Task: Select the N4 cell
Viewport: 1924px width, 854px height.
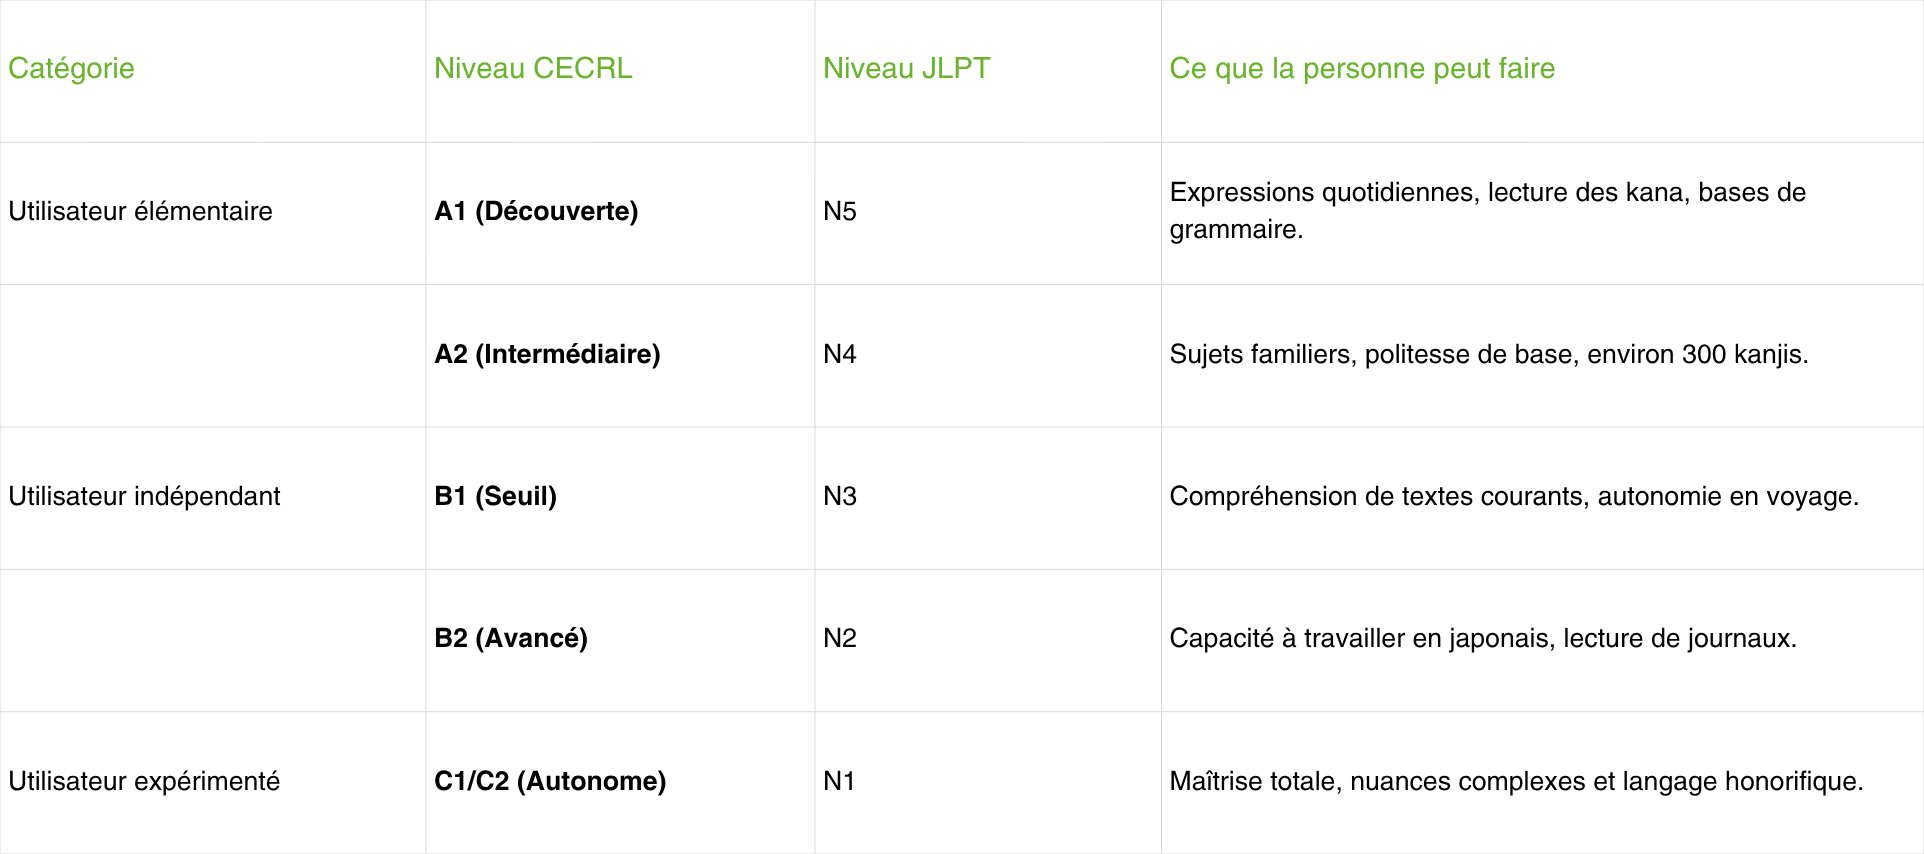Action: click(x=840, y=354)
